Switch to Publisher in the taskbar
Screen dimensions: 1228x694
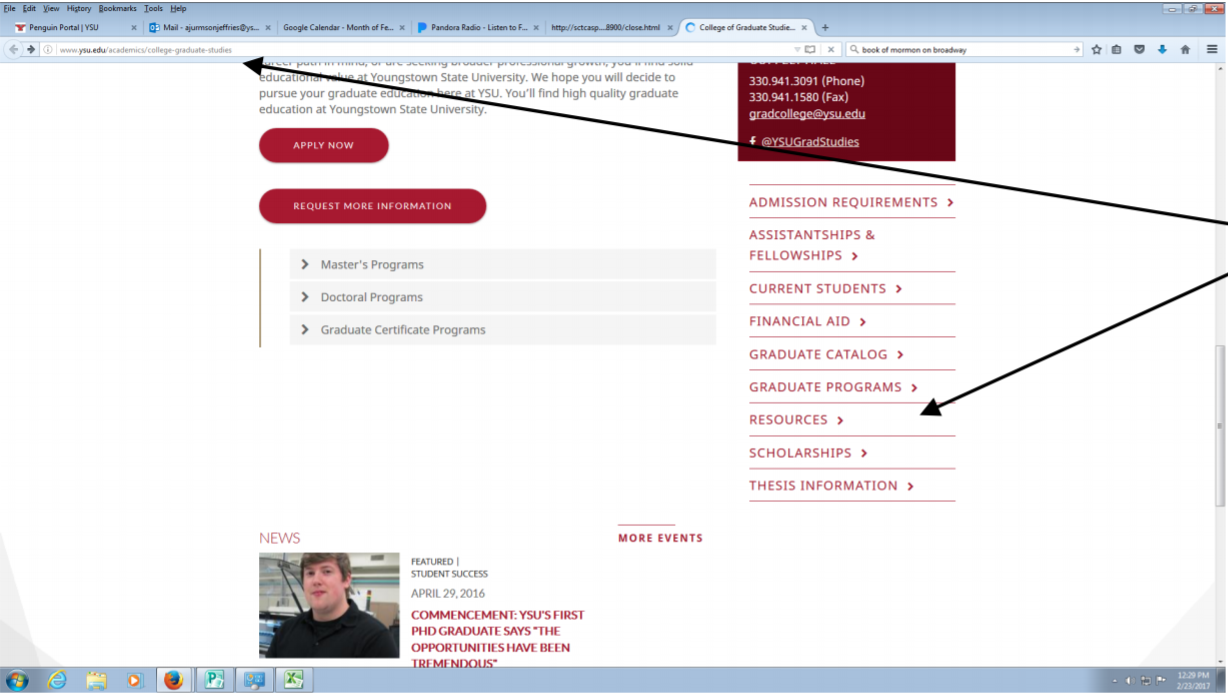pyautogui.click(x=213, y=681)
